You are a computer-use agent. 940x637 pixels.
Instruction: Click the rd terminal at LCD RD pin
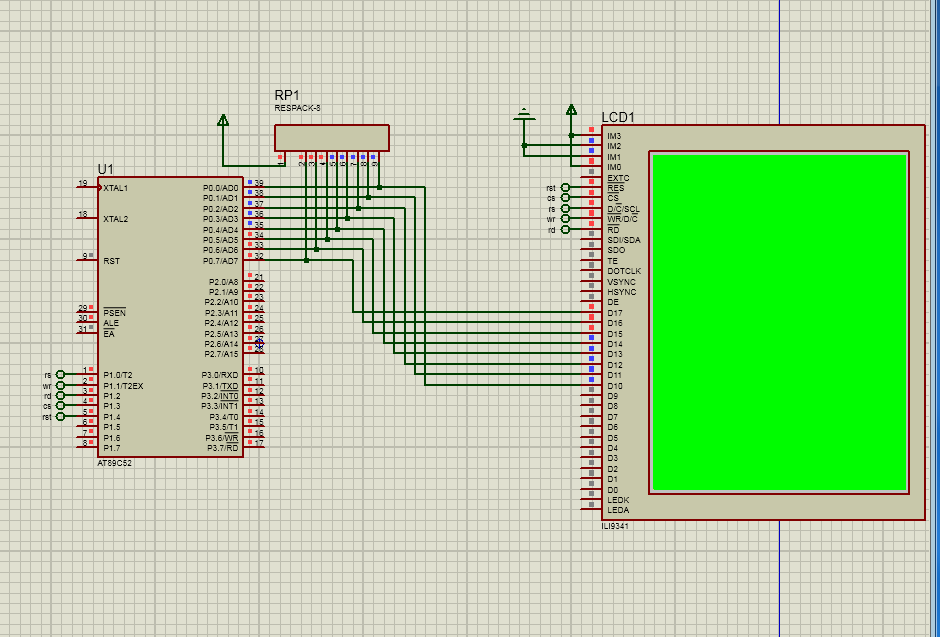(x=565, y=230)
